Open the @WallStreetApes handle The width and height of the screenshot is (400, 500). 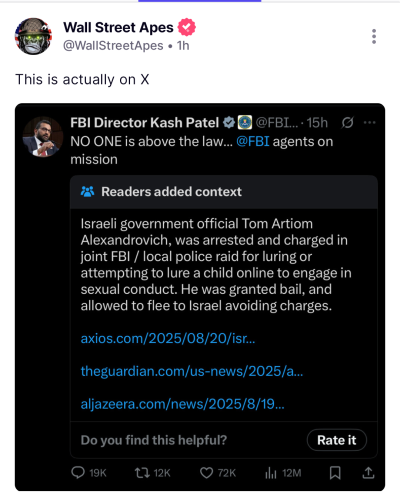click(x=113, y=46)
